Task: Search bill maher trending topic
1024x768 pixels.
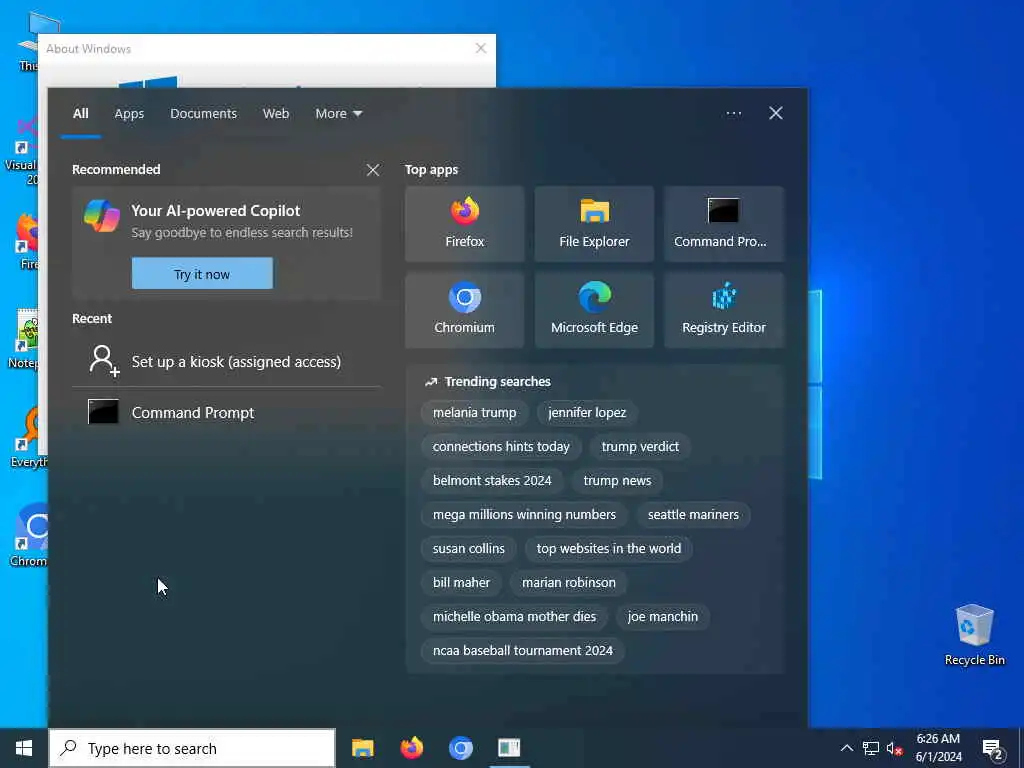Action: click(461, 583)
